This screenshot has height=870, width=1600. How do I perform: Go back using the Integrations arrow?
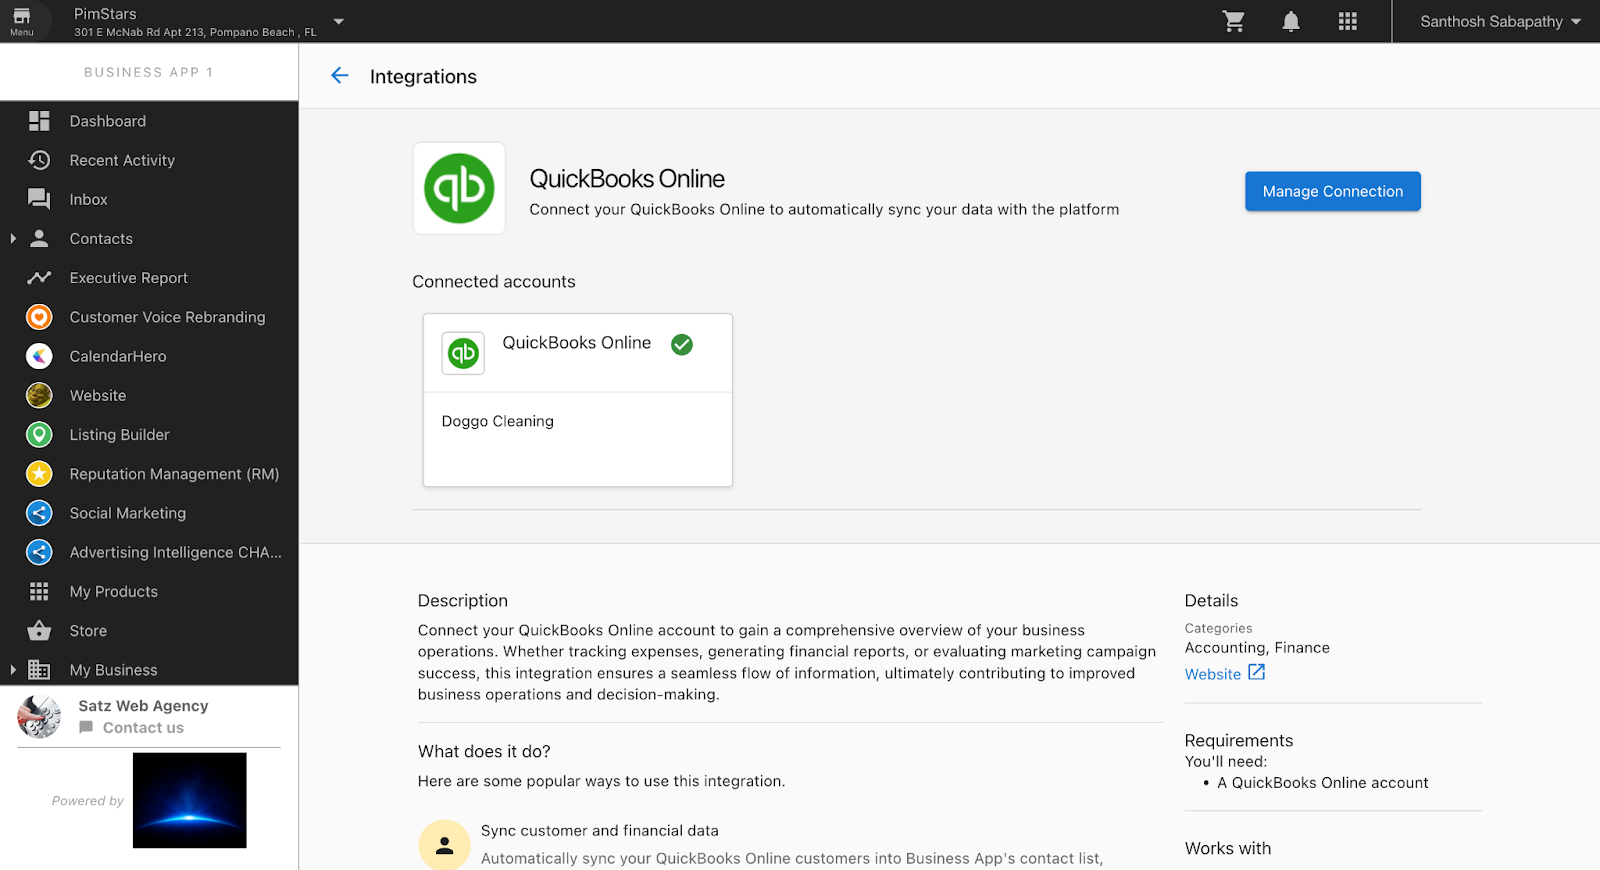pyautogui.click(x=340, y=76)
